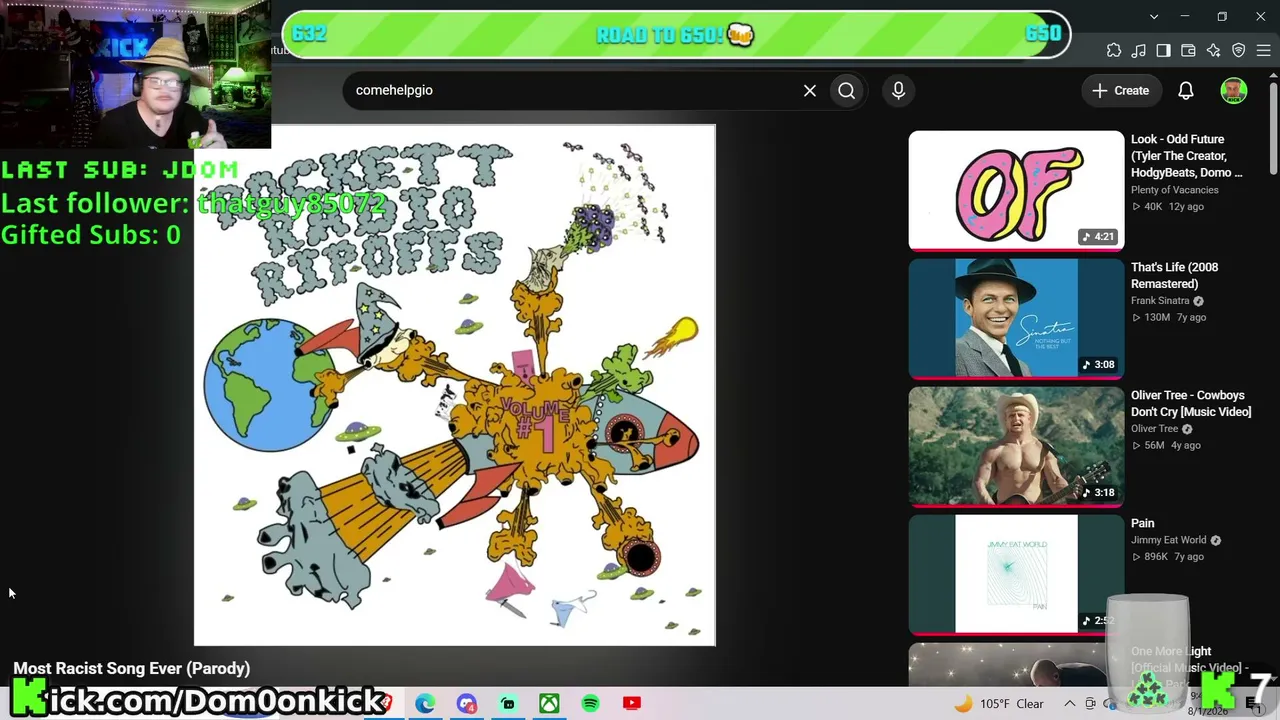Open the green taskbar app next to Xbox

pos(508,704)
